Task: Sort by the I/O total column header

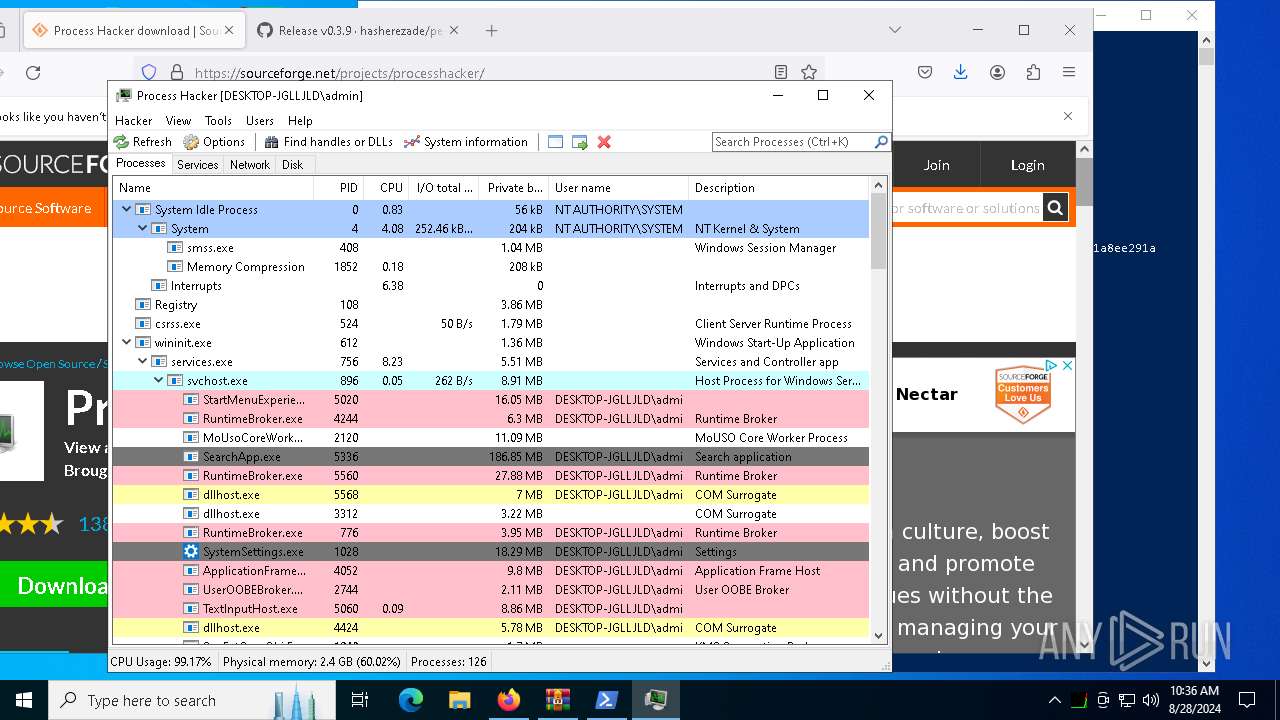Action: pos(444,188)
